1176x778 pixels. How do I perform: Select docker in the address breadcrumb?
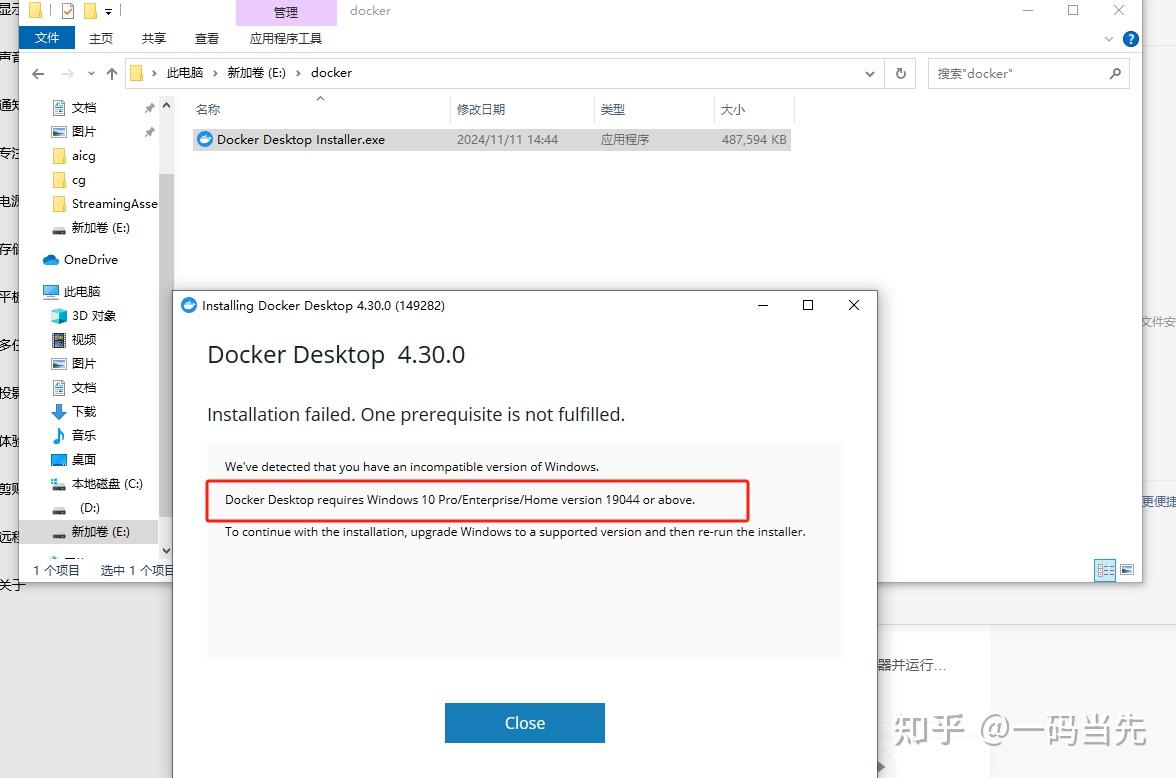[x=332, y=73]
